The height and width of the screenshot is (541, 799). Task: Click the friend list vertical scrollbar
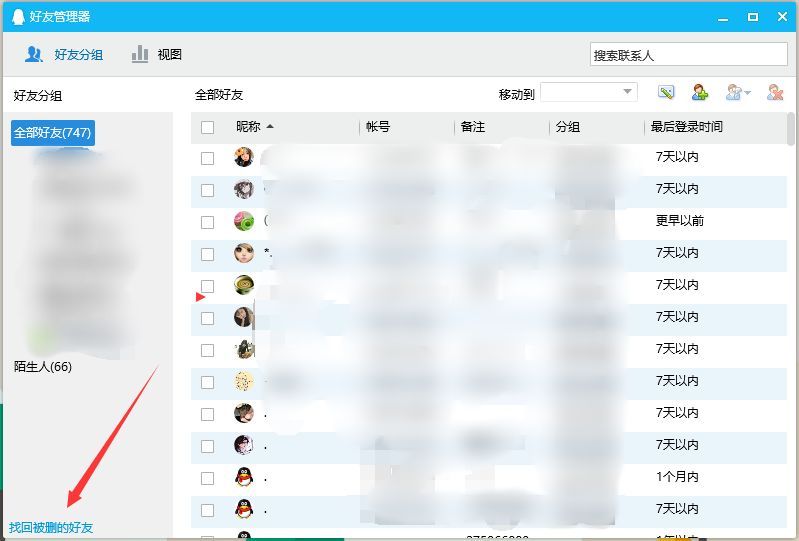coord(791,128)
